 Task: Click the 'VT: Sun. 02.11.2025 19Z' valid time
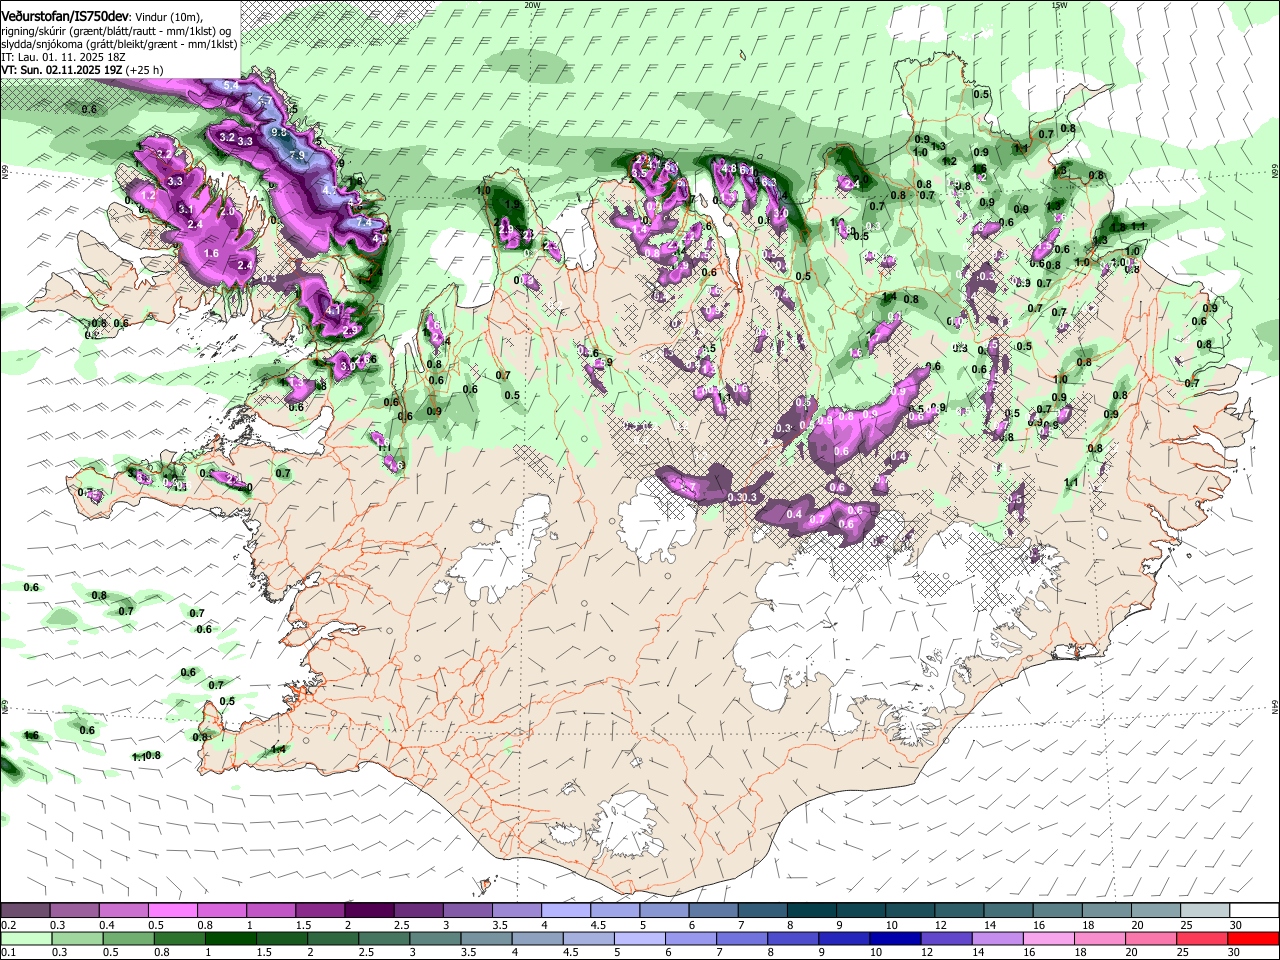[62, 71]
